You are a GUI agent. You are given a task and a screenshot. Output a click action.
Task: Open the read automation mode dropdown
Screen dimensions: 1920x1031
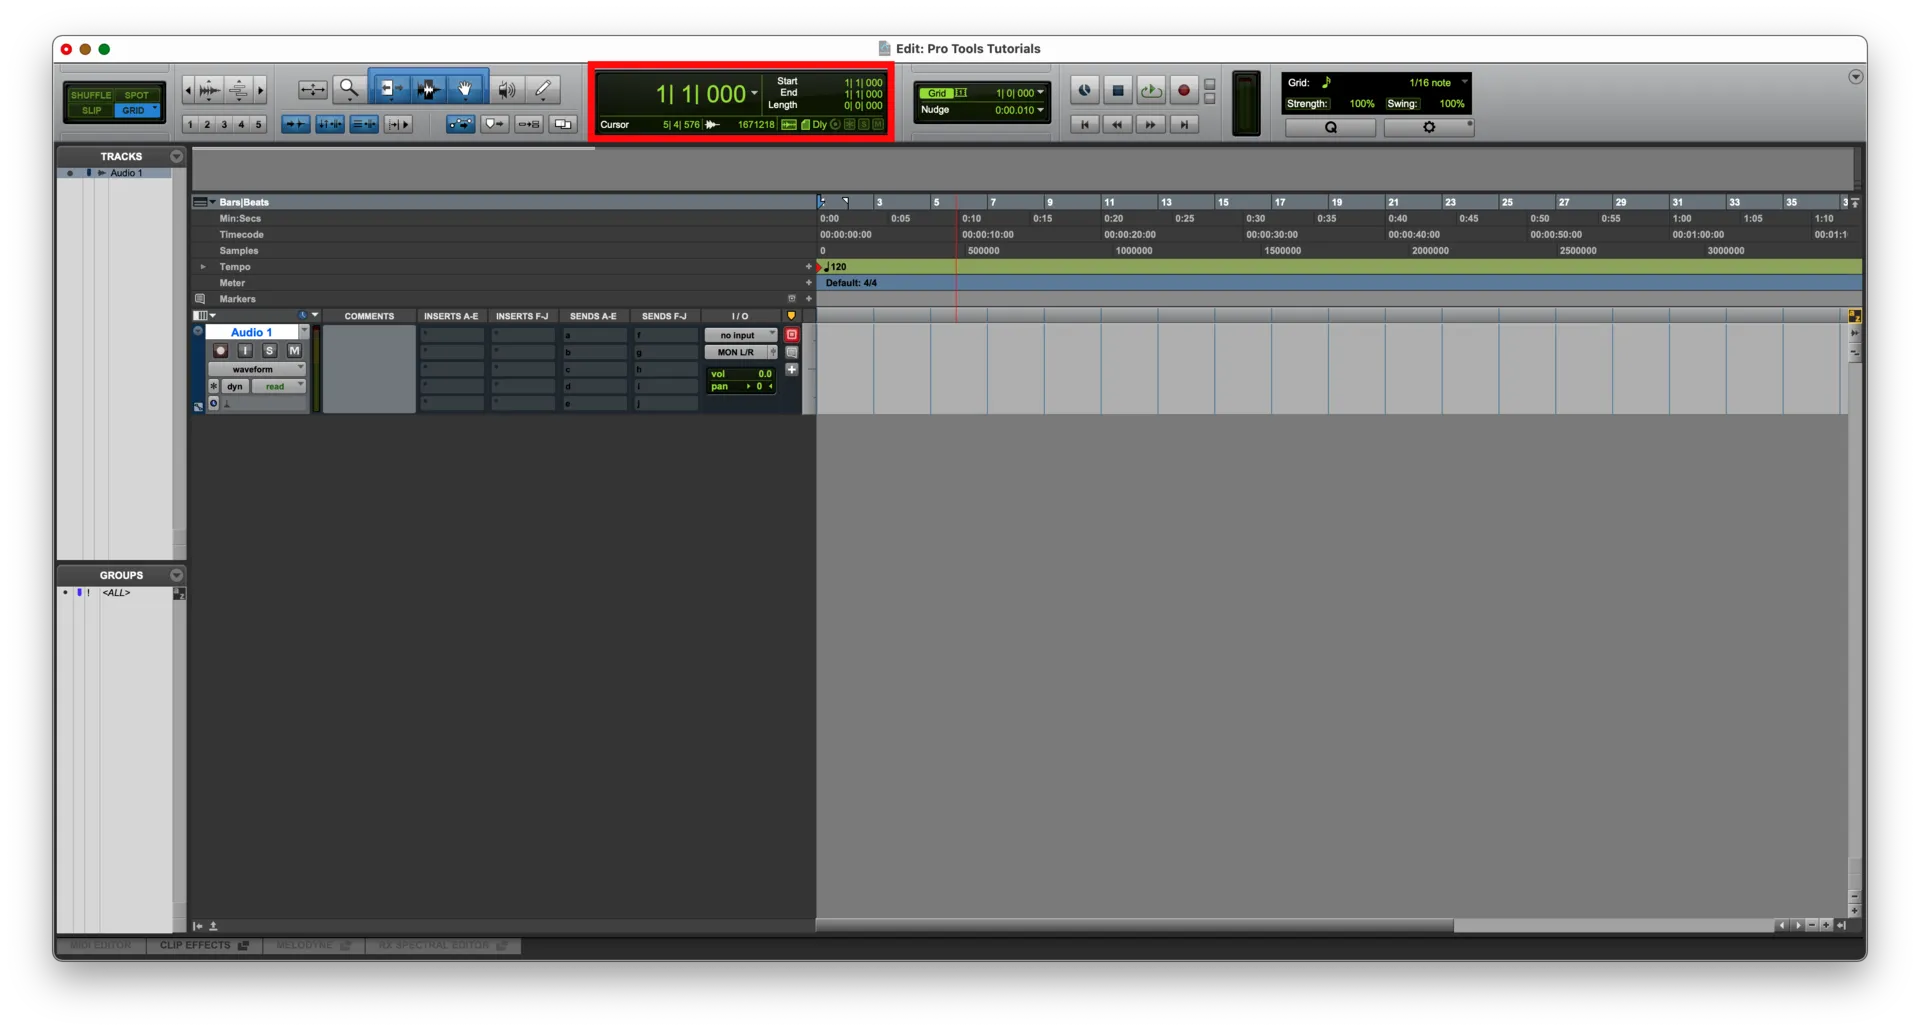(x=278, y=386)
